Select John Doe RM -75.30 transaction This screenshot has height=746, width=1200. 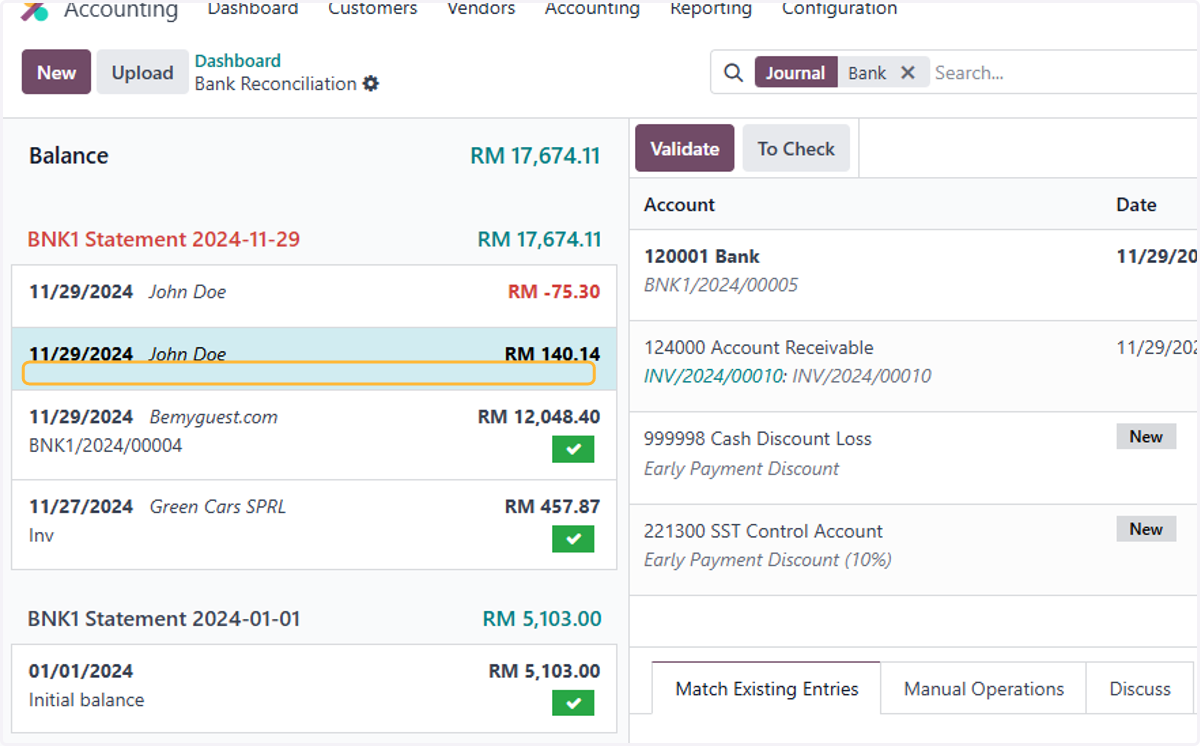coord(314,296)
